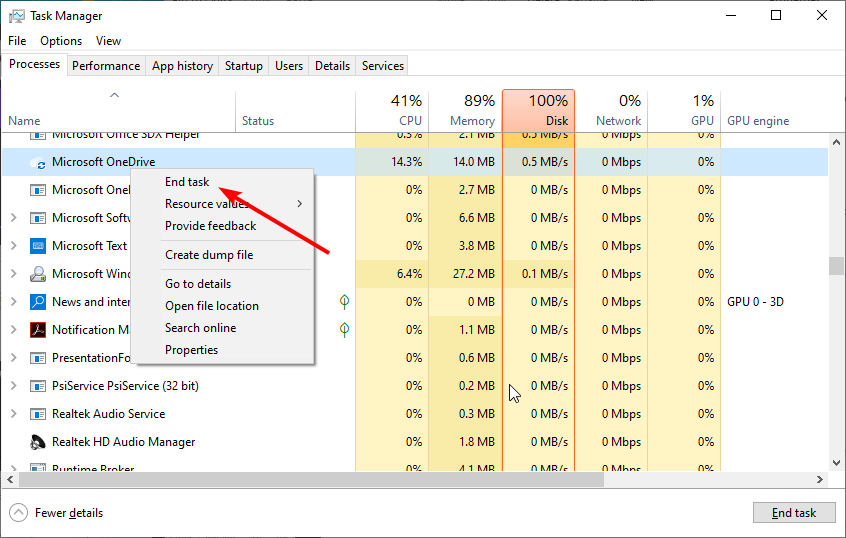Expand the PresentationFo process group
The width and height of the screenshot is (846, 538).
click(14, 358)
